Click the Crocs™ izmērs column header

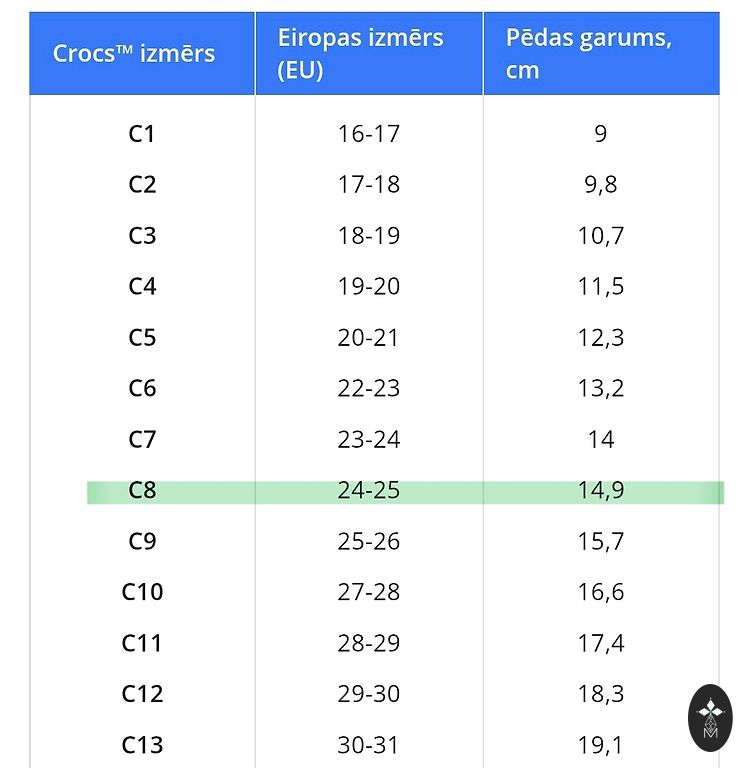[134, 54]
